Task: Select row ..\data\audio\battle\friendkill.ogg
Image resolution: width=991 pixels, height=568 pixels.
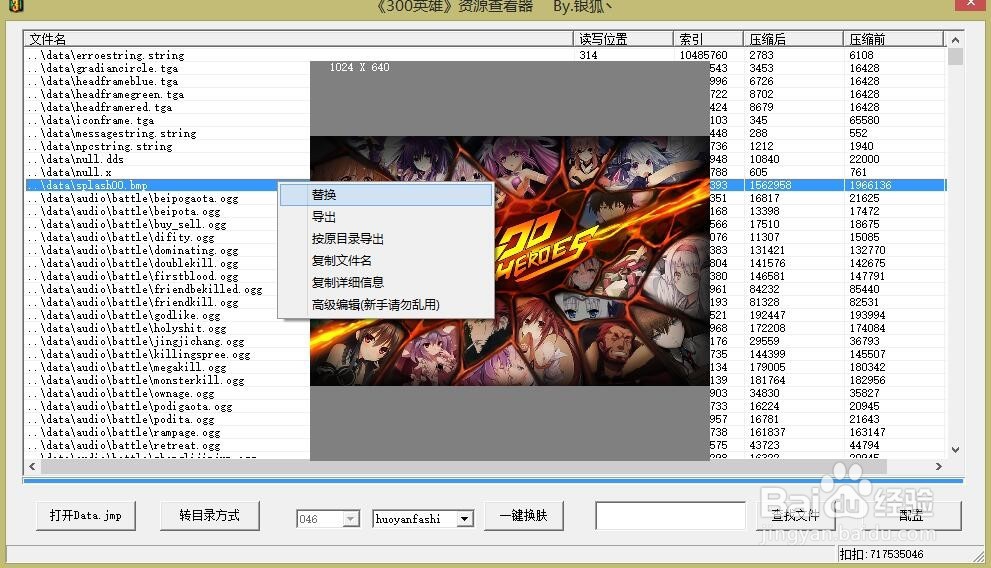Action: click(x=485, y=302)
